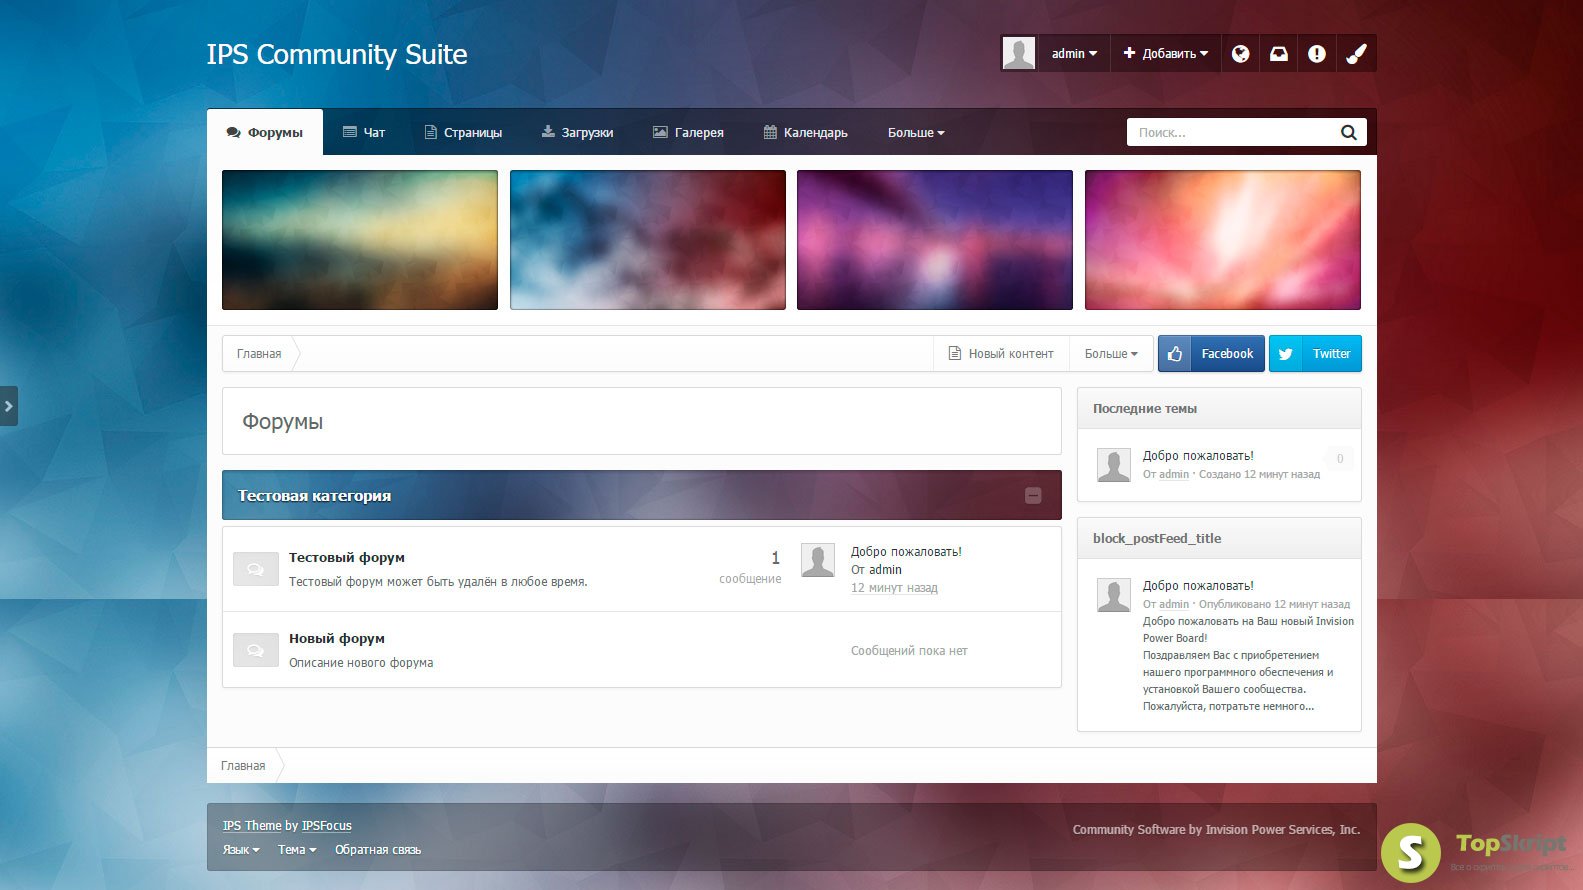Click the Новый контент button
1583x890 pixels.
tap(1001, 354)
